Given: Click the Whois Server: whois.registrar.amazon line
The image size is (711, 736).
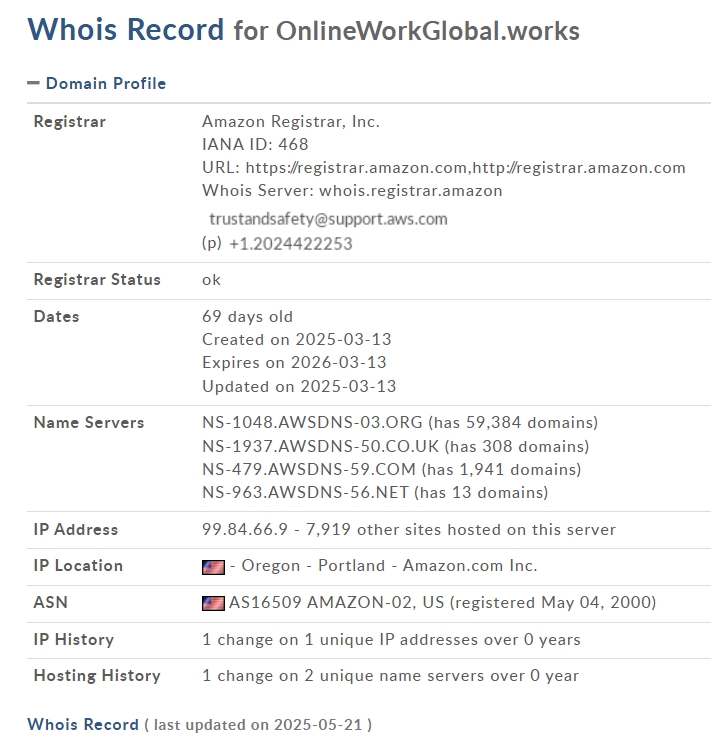Looking at the screenshot, I should click(x=352, y=191).
